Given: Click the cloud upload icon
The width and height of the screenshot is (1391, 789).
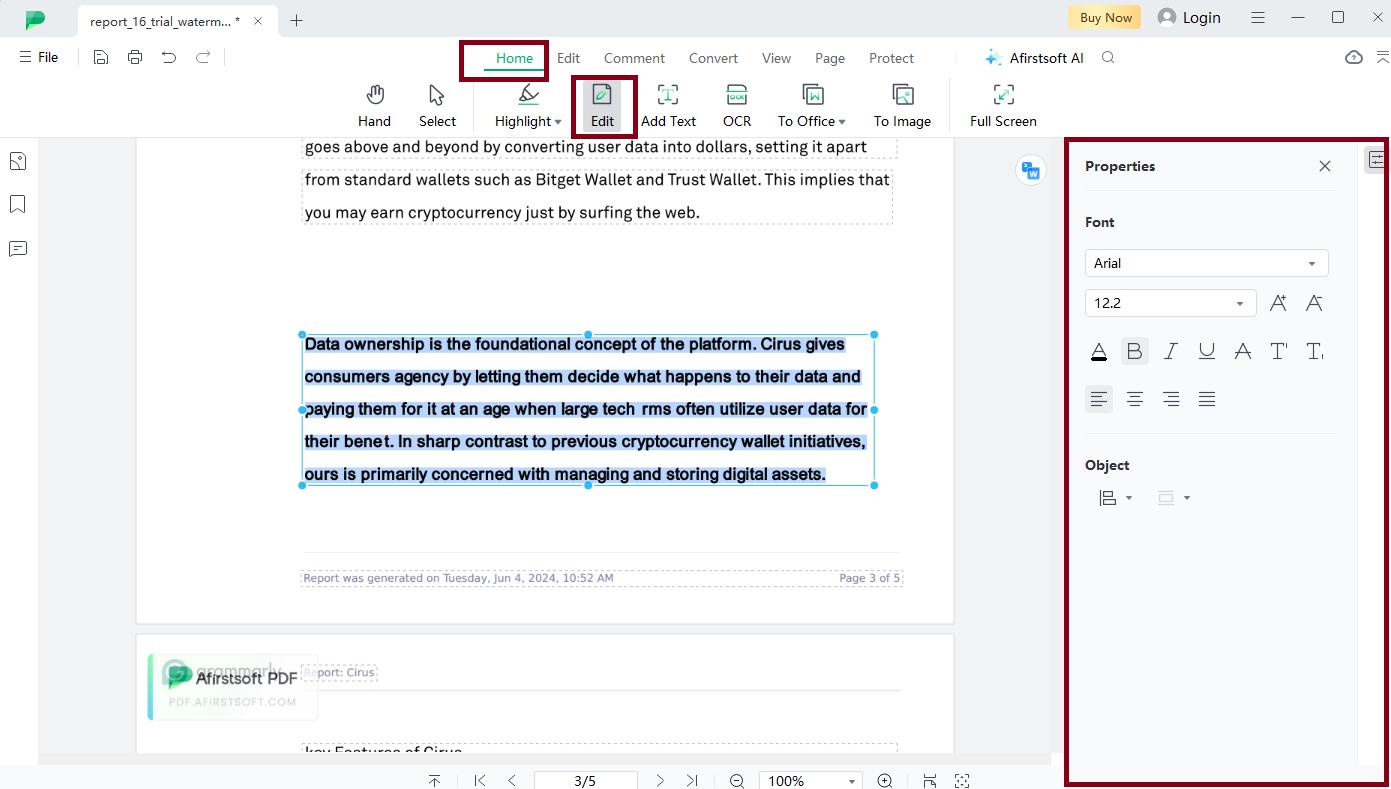Looking at the screenshot, I should (x=1354, y=57).
